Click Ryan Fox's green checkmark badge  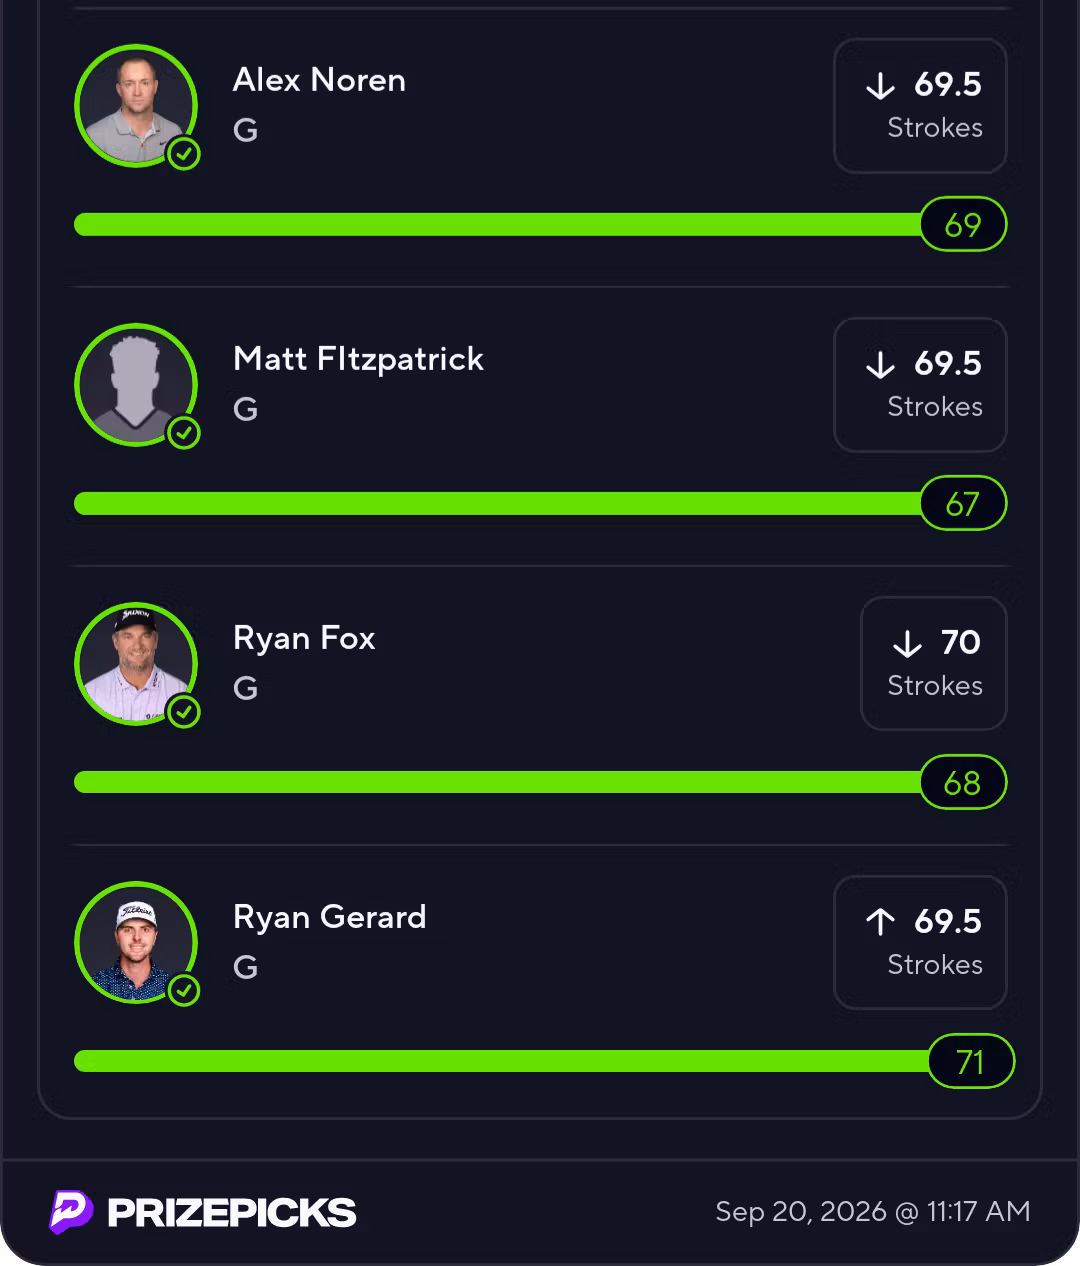click(x=184, y=712)
